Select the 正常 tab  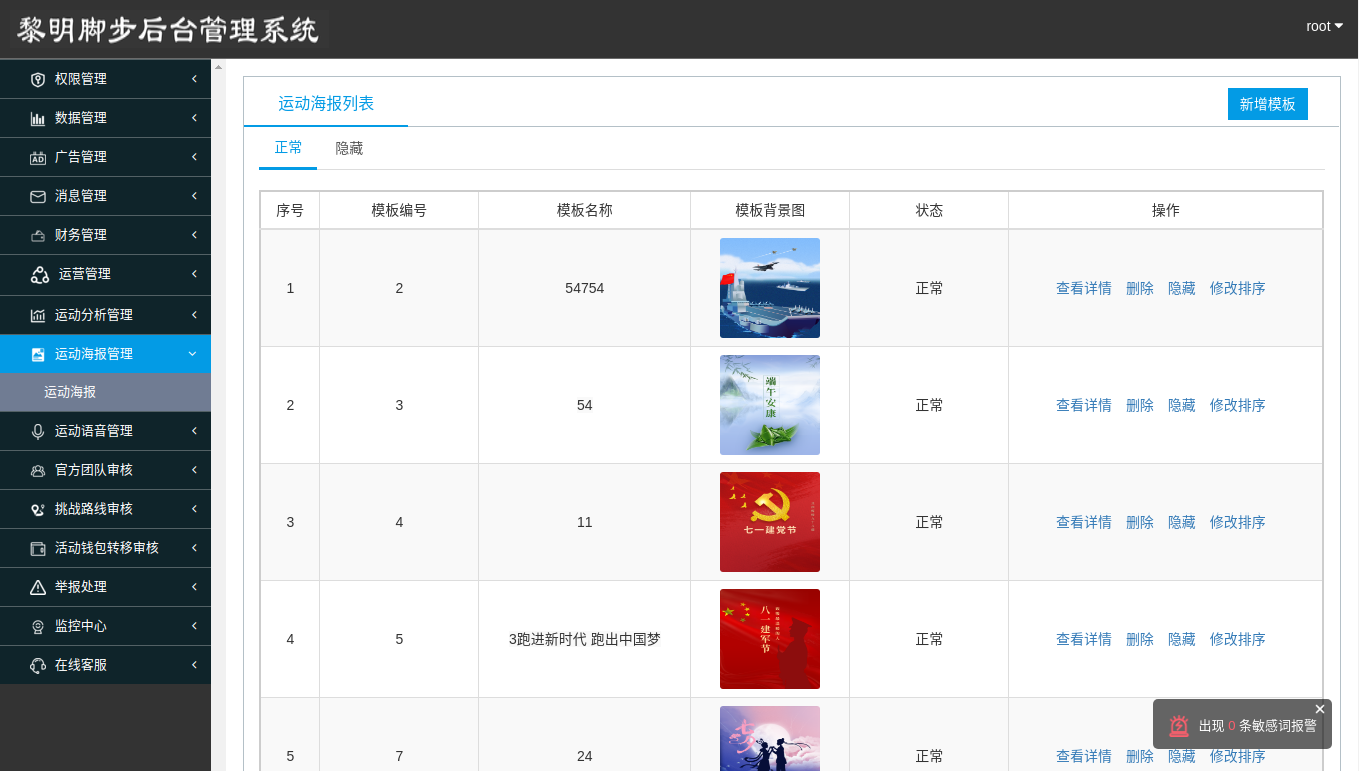[x=288, y=147]
